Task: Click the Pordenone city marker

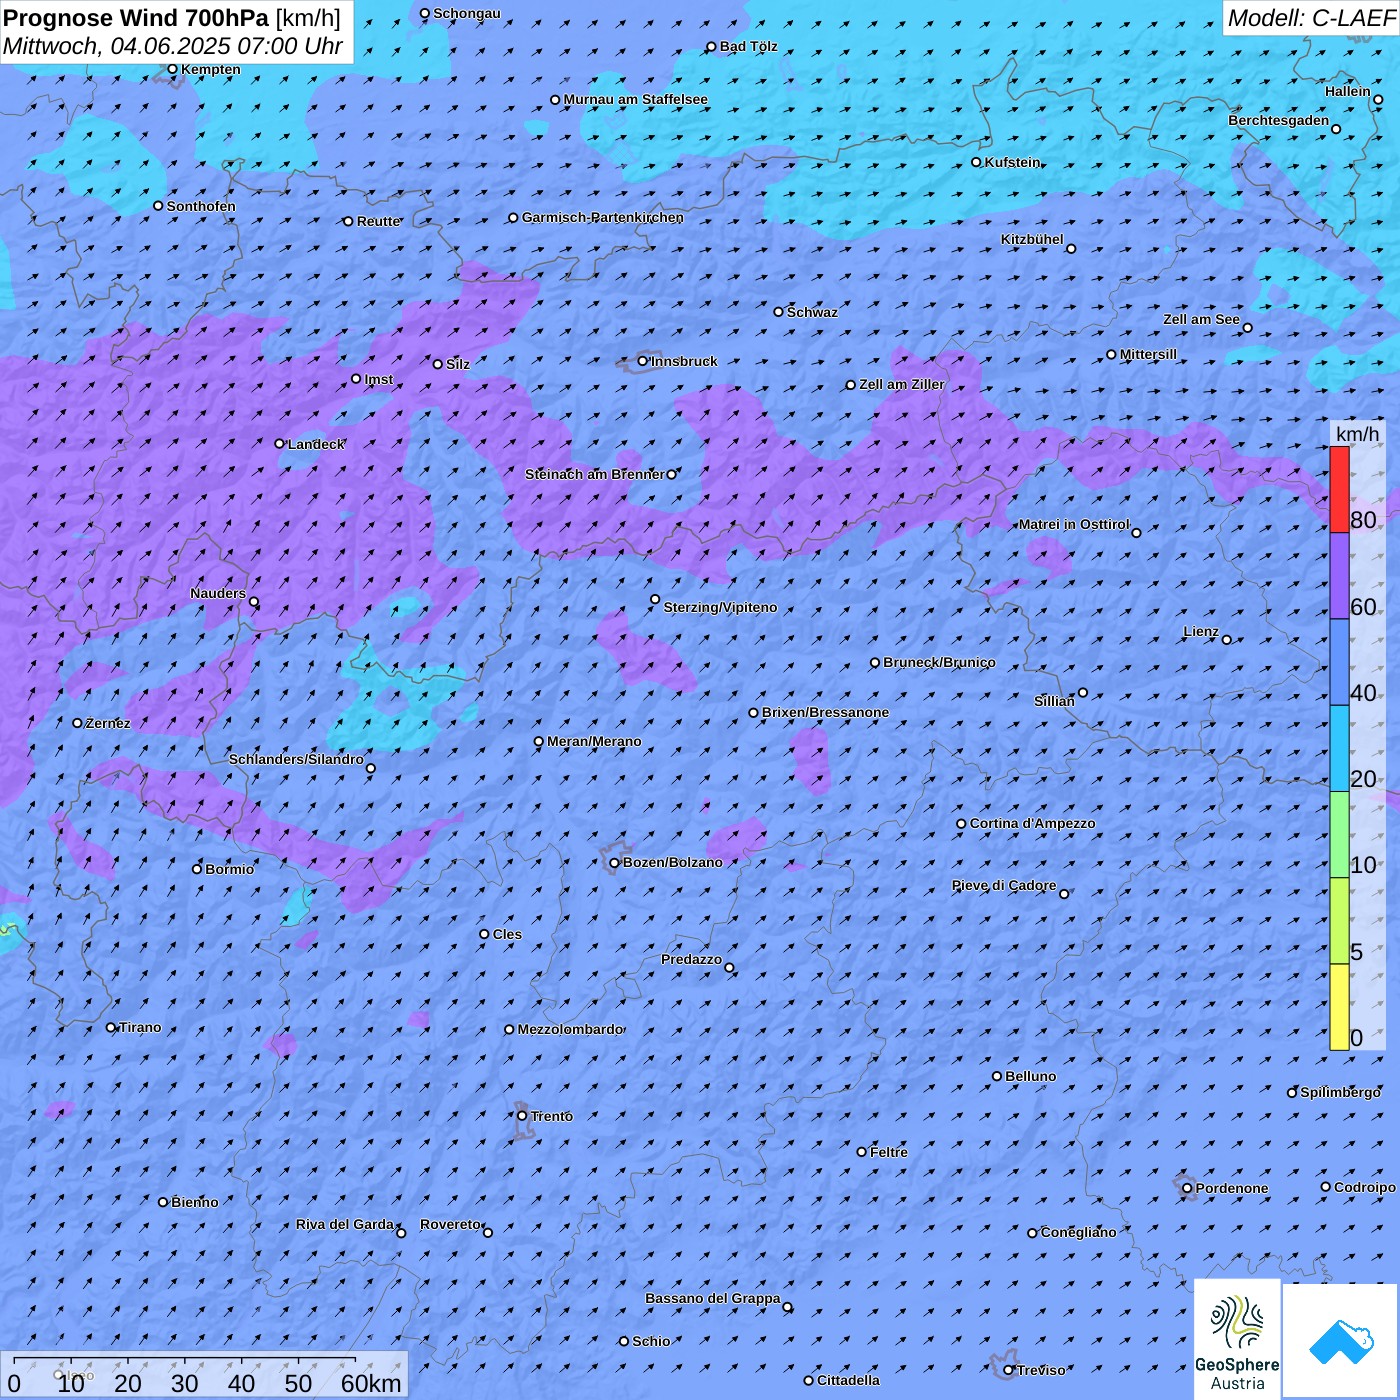Action: pos(1187,1189)
